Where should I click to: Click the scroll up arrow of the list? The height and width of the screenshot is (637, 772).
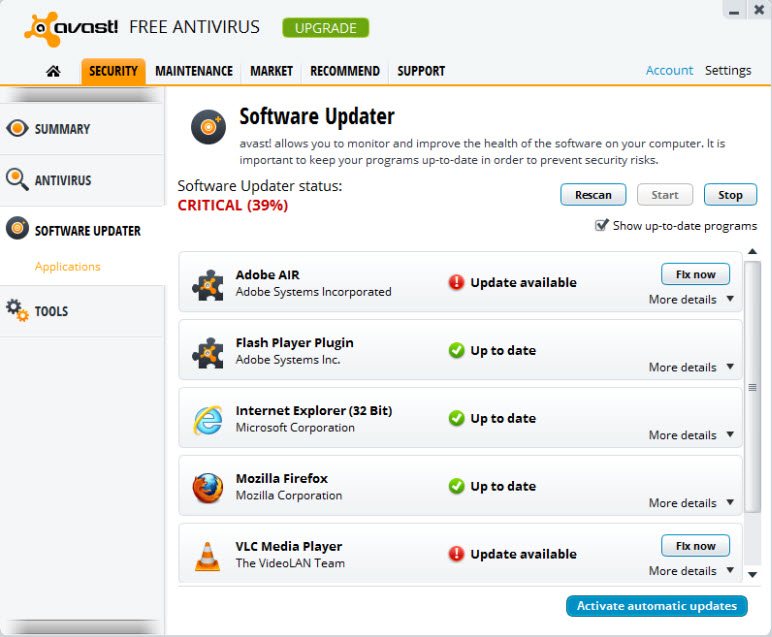click(x=752, y=252)
